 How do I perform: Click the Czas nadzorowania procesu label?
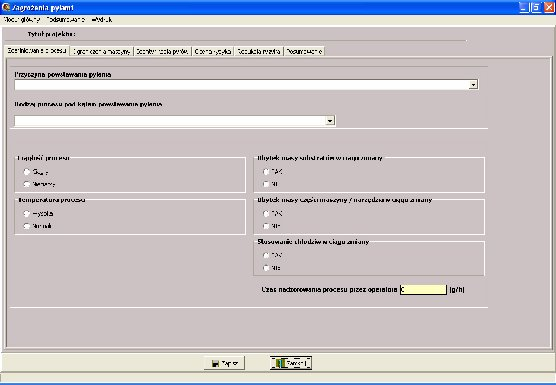click(329, 290)
